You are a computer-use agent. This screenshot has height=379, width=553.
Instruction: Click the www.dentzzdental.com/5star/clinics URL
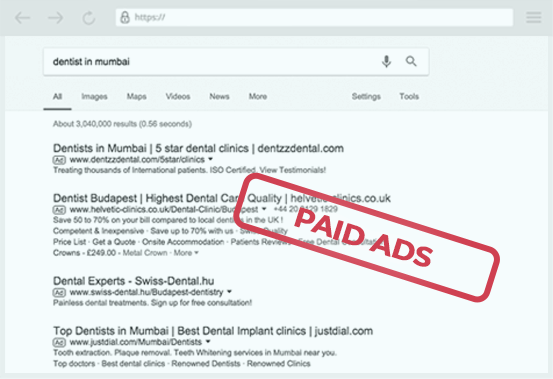point(137,160)
